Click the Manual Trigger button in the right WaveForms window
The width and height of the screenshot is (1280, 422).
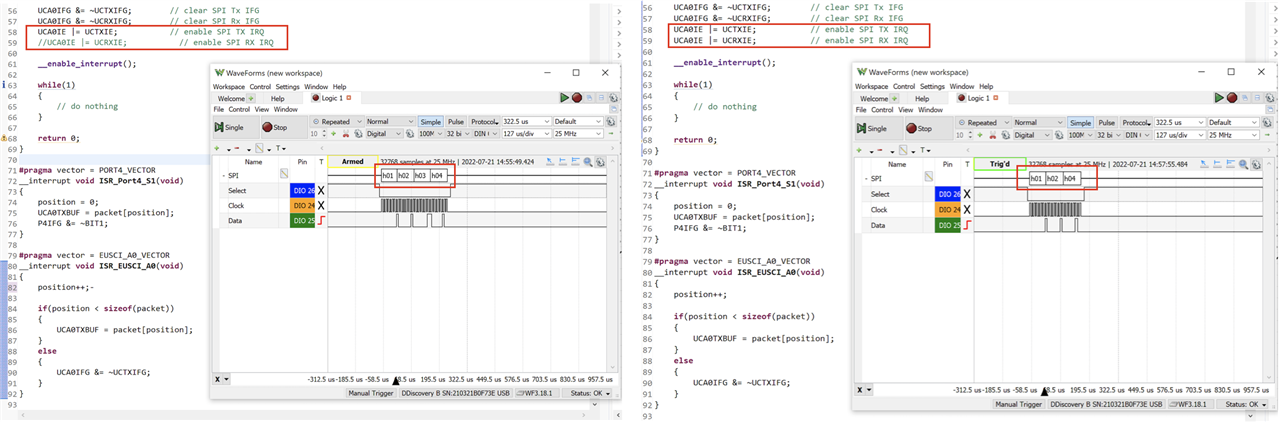(x=1018, y=404)
